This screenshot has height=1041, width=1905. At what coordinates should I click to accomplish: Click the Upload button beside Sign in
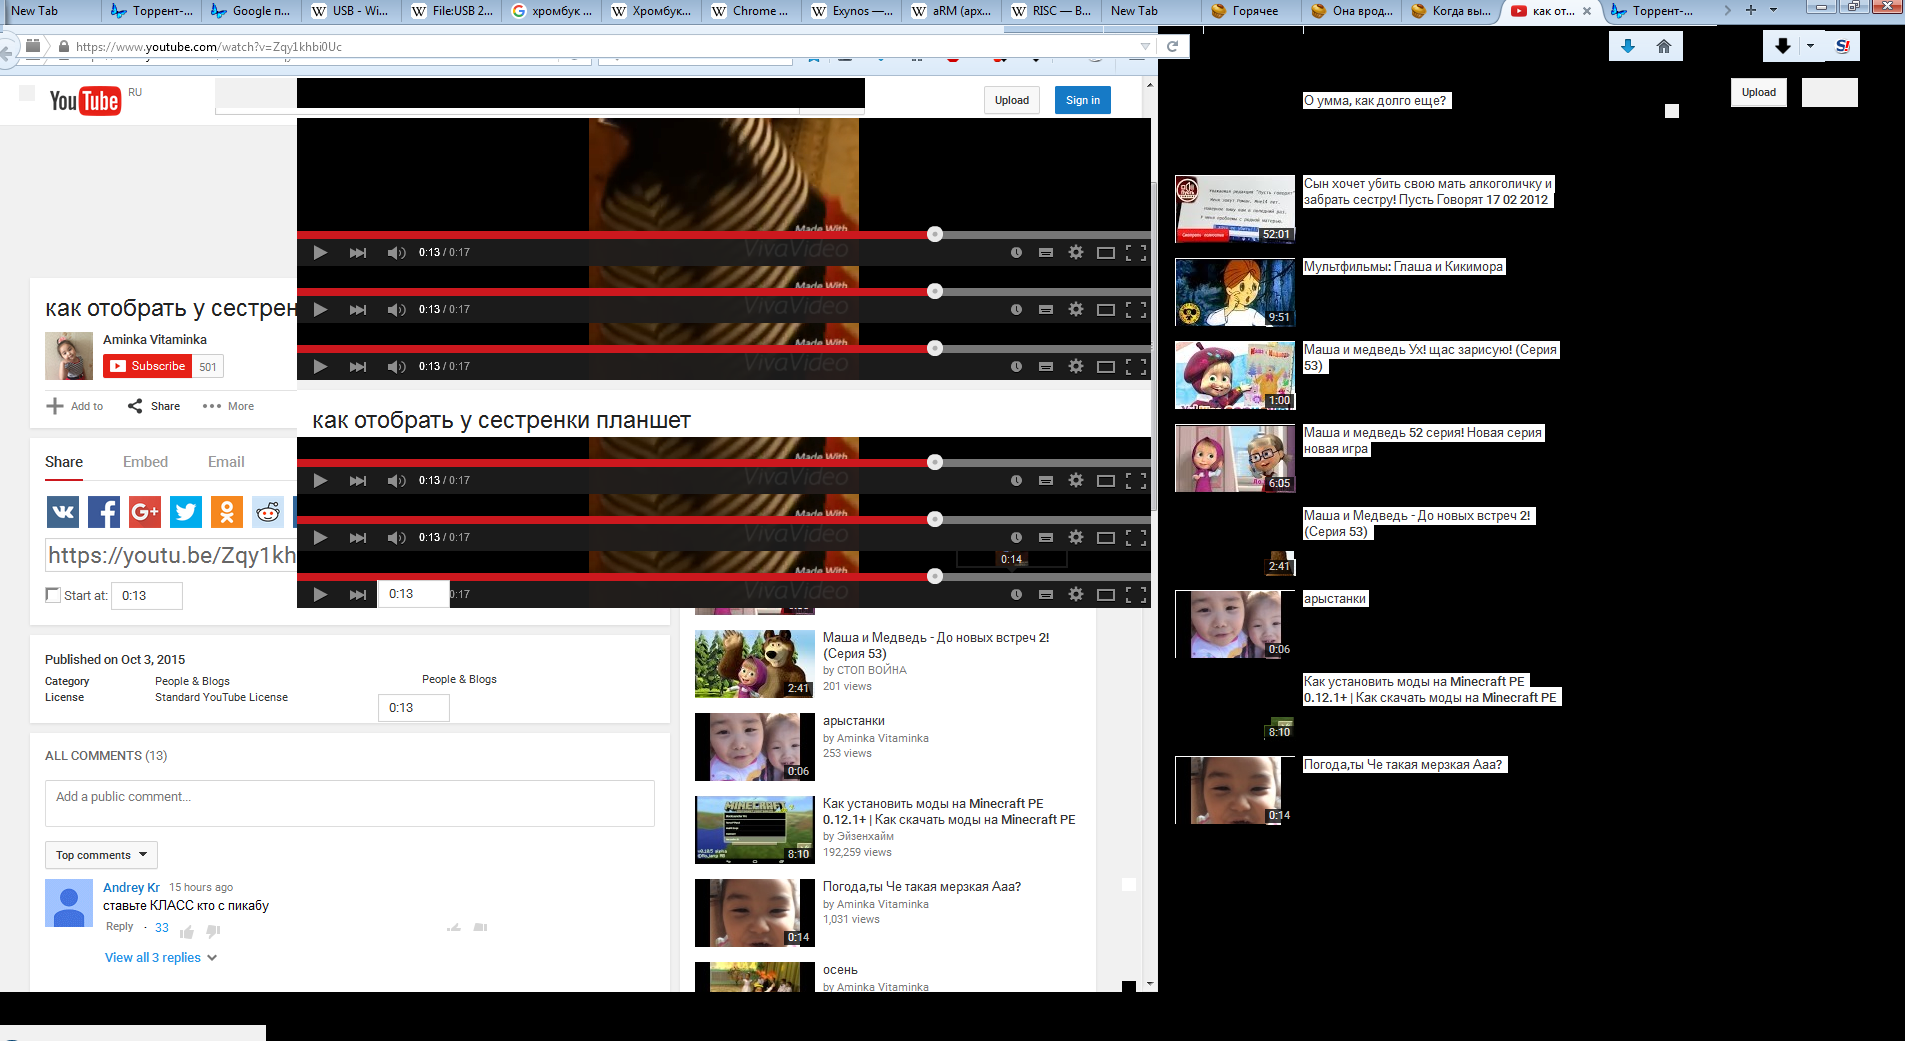point(1012,100)
